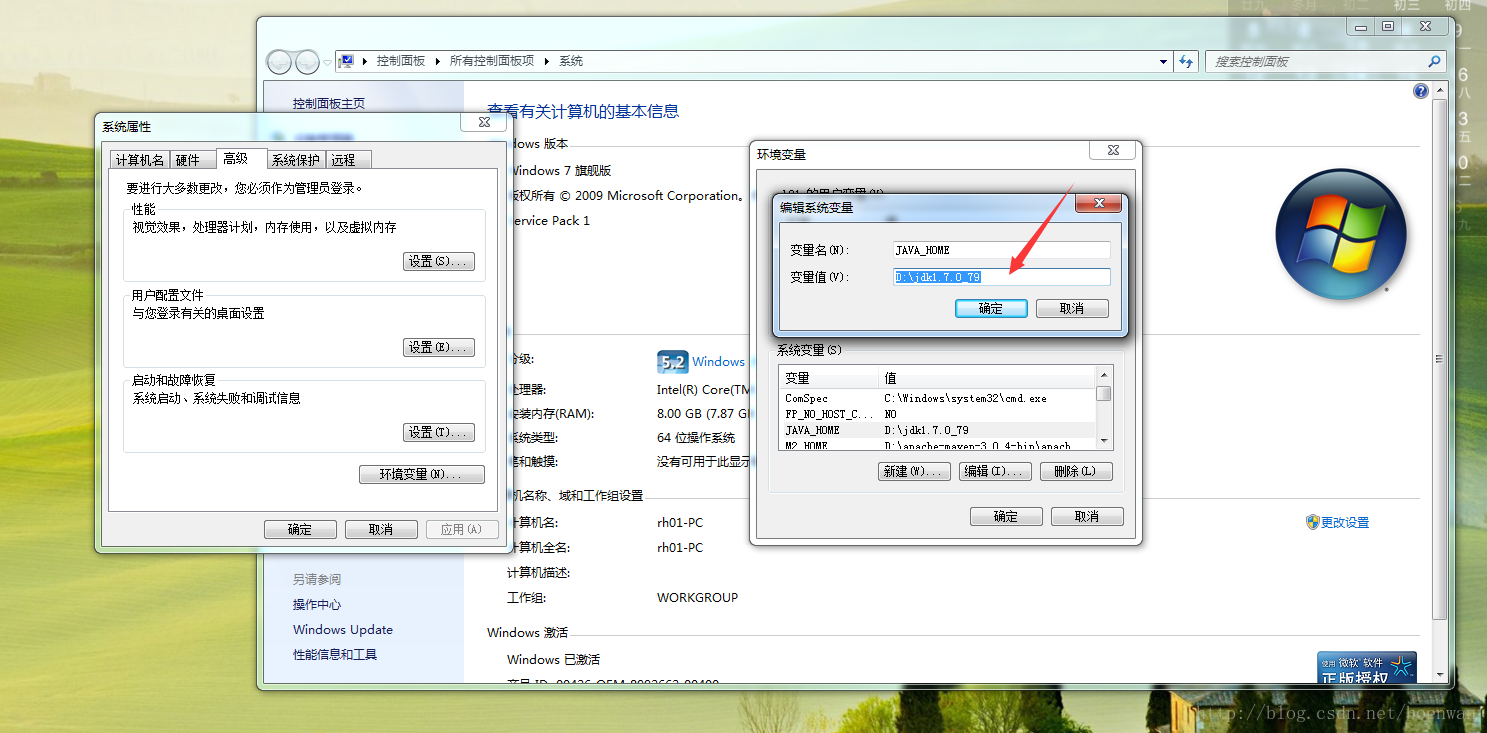The height and width of the screenshot is (733, 1487).
Task: Switch to the 系统保护 tab
Action: [x=295, y=159]
